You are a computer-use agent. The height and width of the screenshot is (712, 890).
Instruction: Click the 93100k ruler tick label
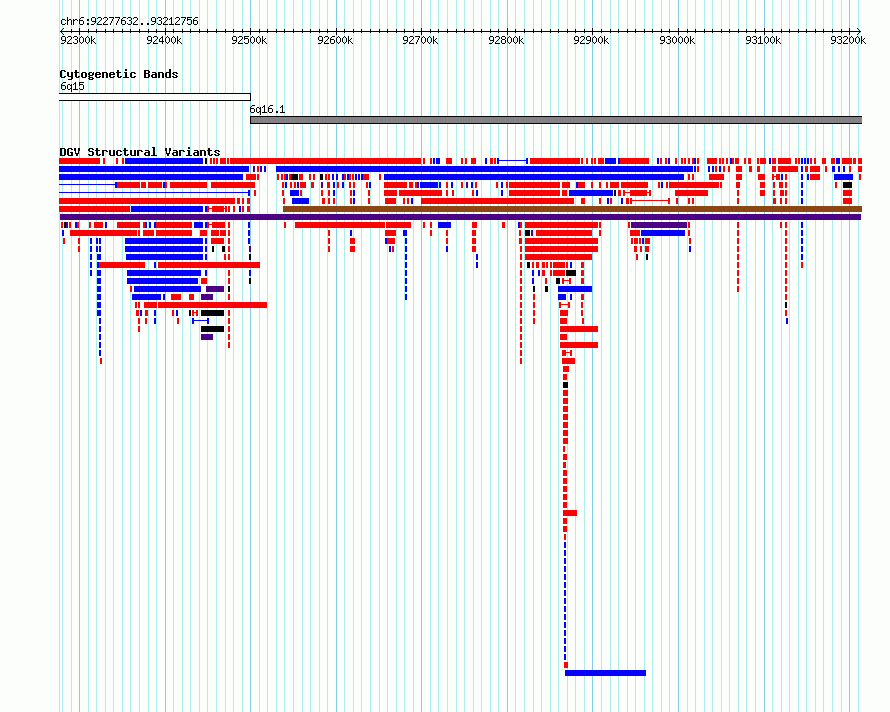pyautogui.click(x=763, y=40)
